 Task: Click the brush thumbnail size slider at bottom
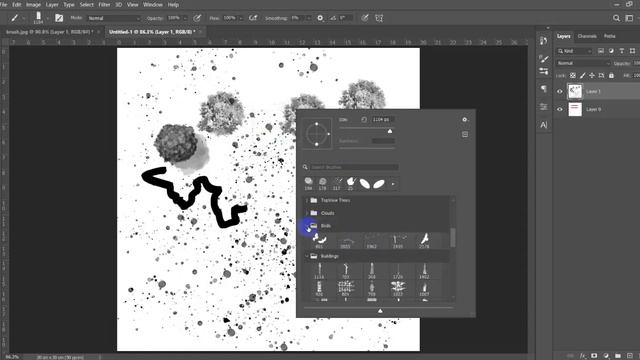380,311
